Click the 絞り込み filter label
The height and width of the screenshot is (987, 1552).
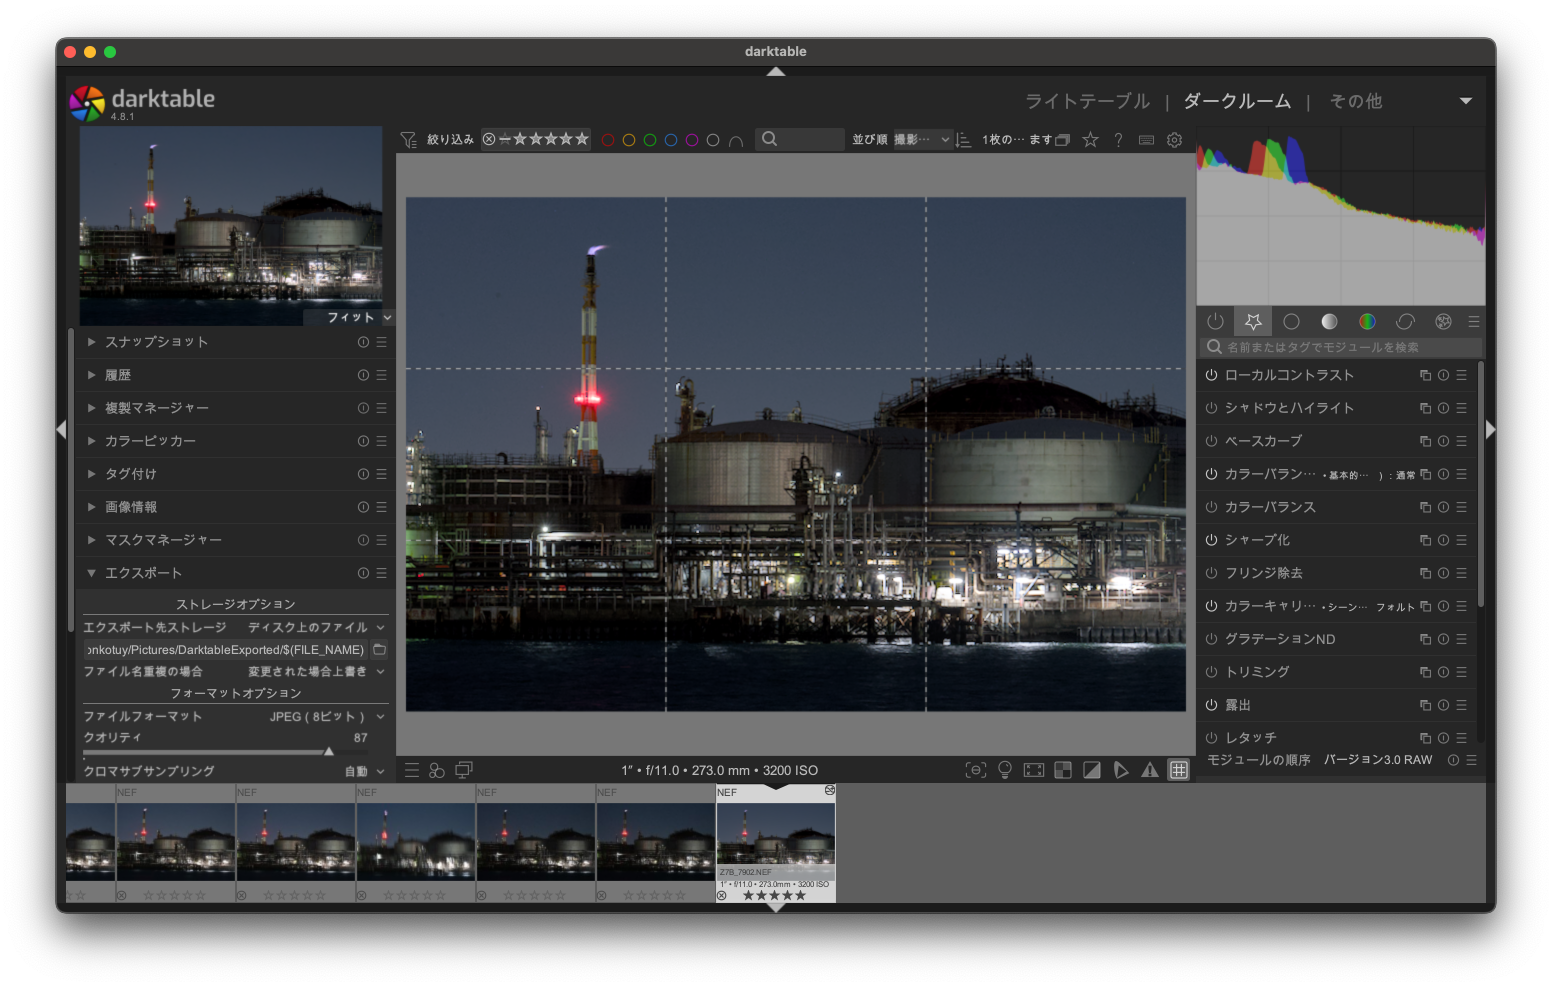(x=450, y=140)
